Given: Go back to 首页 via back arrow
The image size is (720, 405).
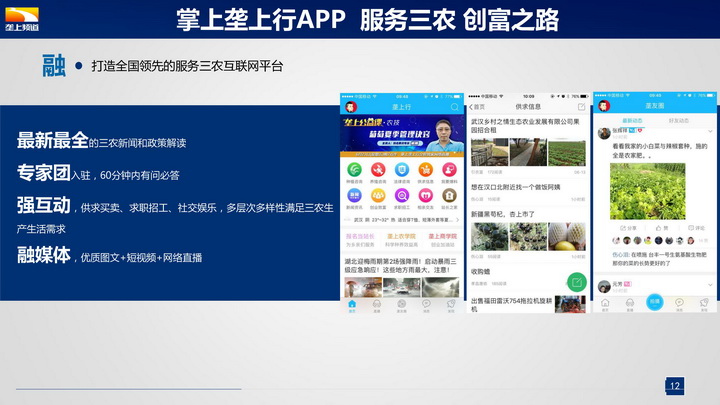Looking at the screenshot, I should click(x=477, y=107).
